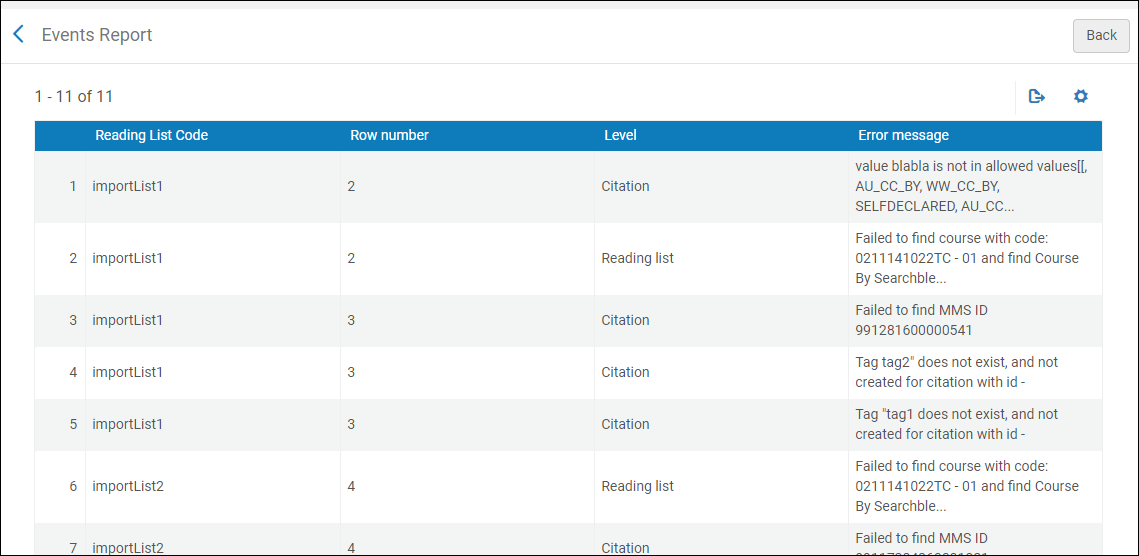
Task: Click Reading list level in row 6
Action: (637, 486)
